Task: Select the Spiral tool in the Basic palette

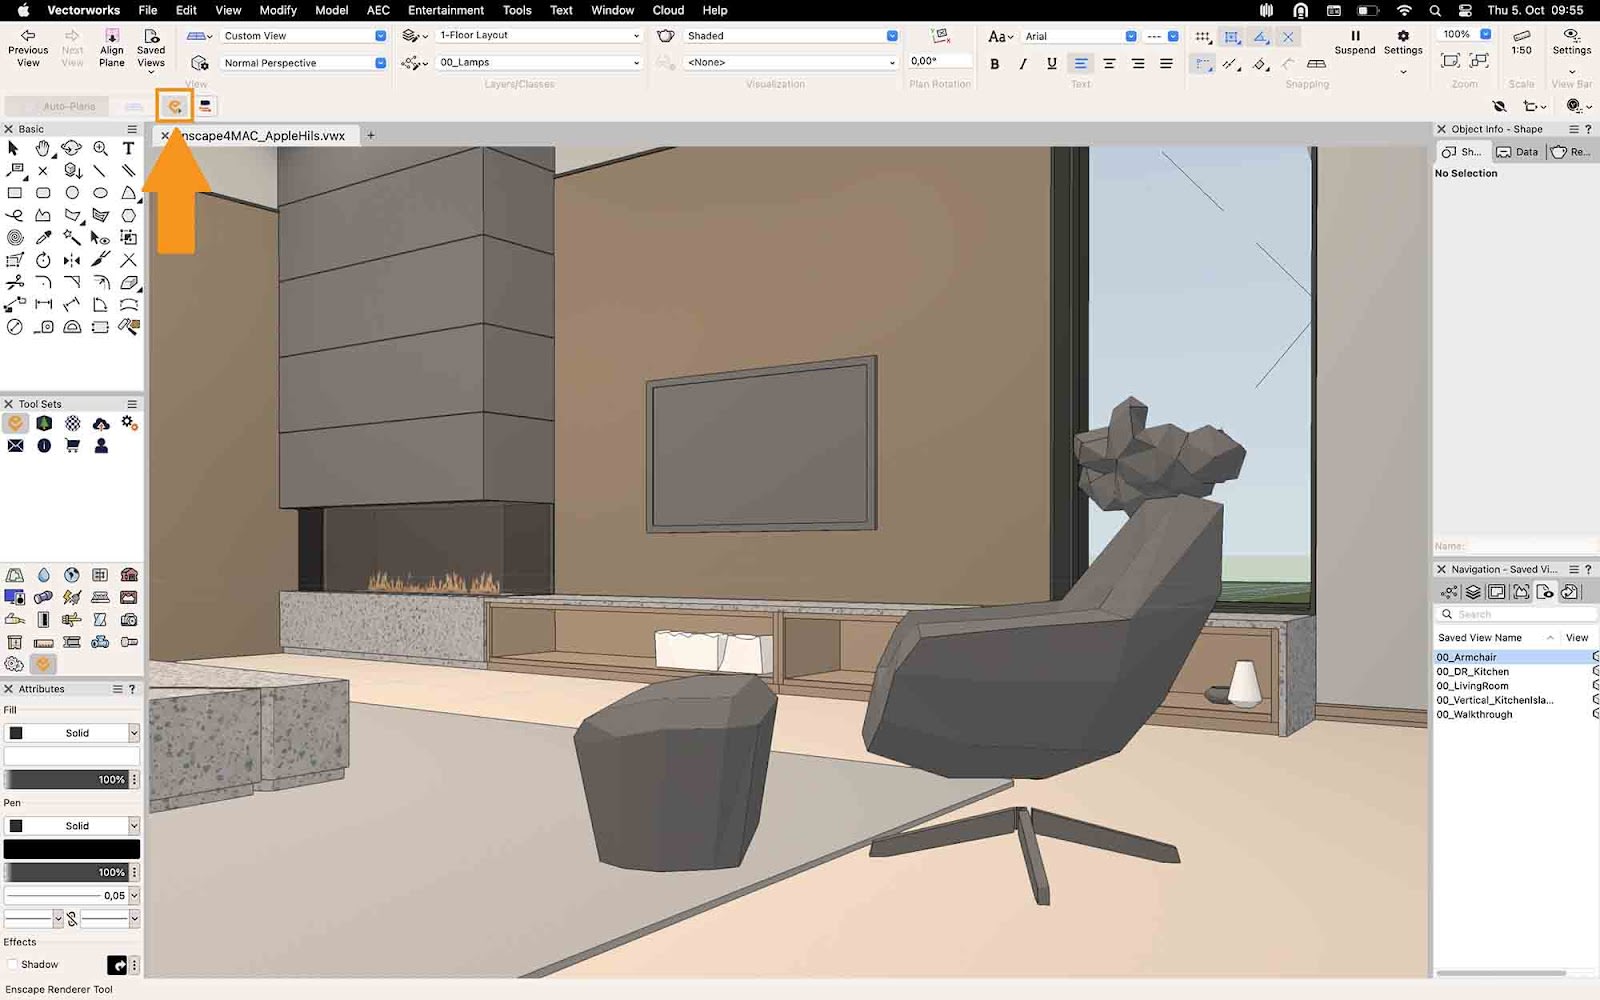Action: (x=15, y=237)
